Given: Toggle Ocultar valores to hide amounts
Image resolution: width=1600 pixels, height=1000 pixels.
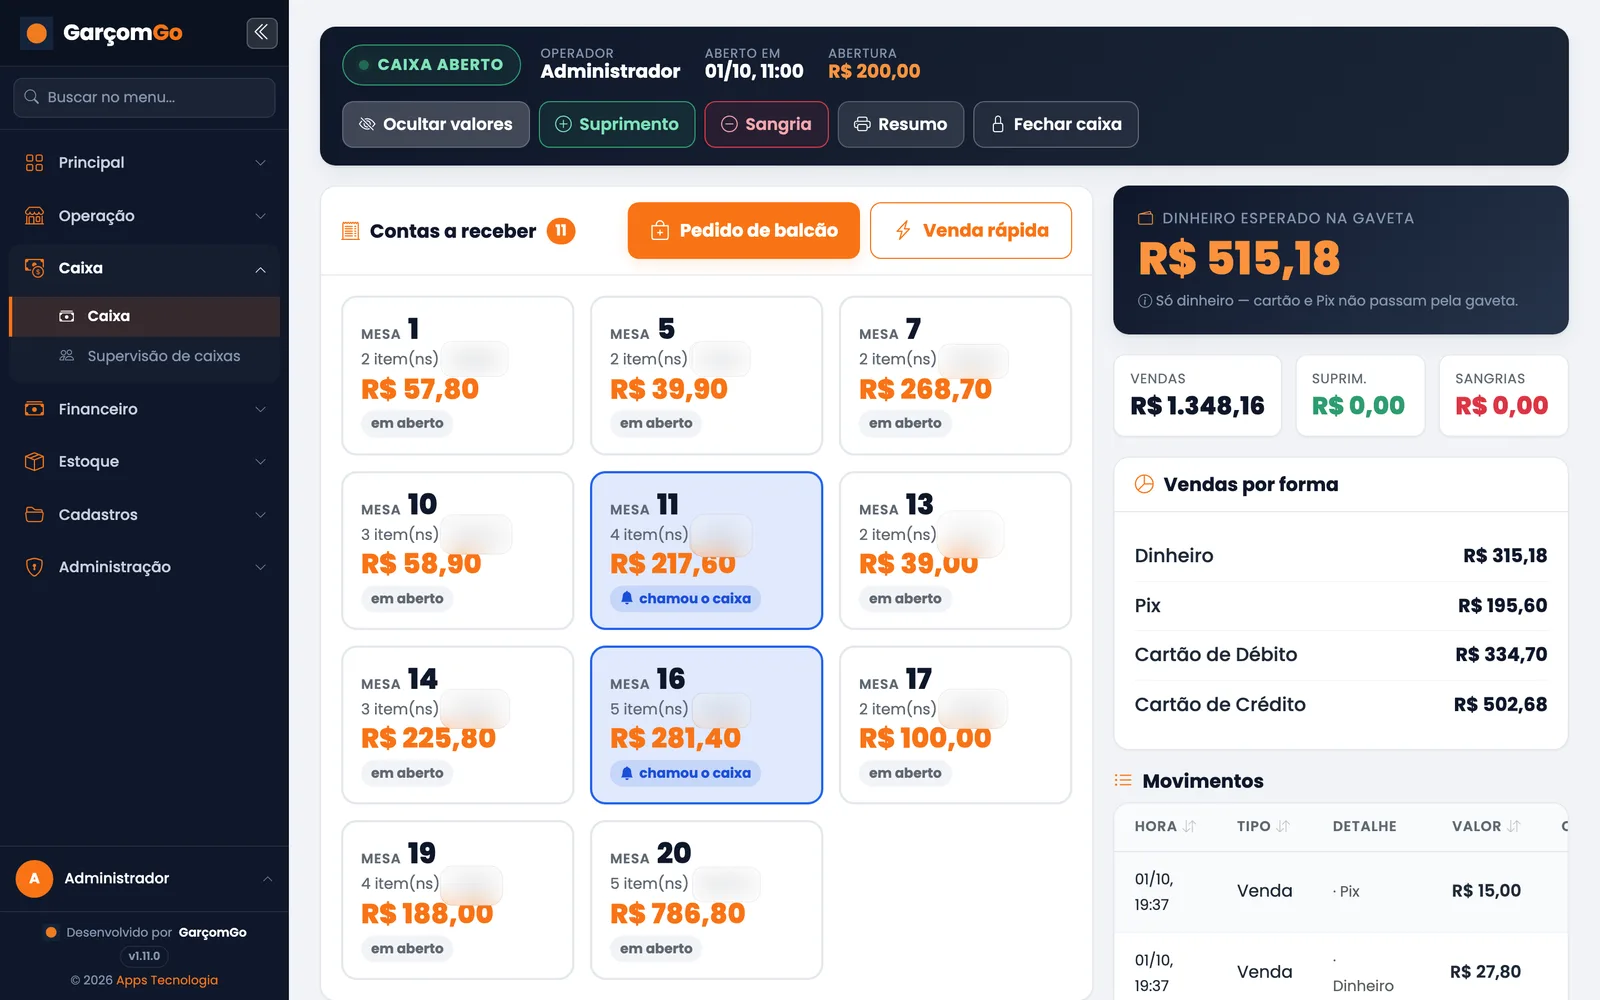Looking at the screenshot, I should (436, 124).
